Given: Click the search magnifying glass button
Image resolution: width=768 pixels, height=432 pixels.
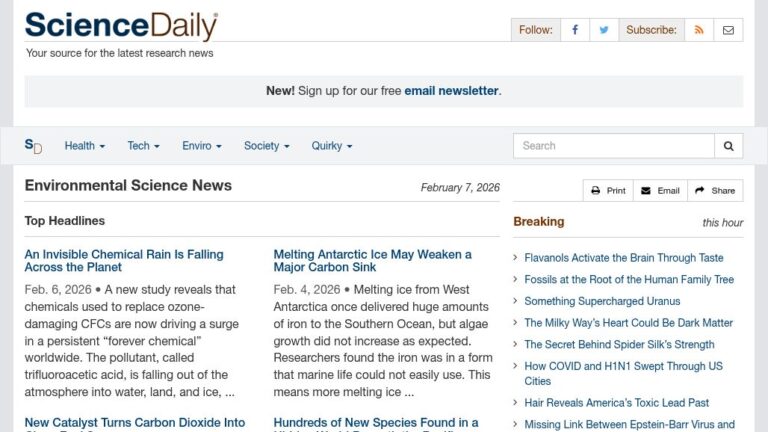Looking at the screenshot, I should pyautogui.click(x=729, y=146).
